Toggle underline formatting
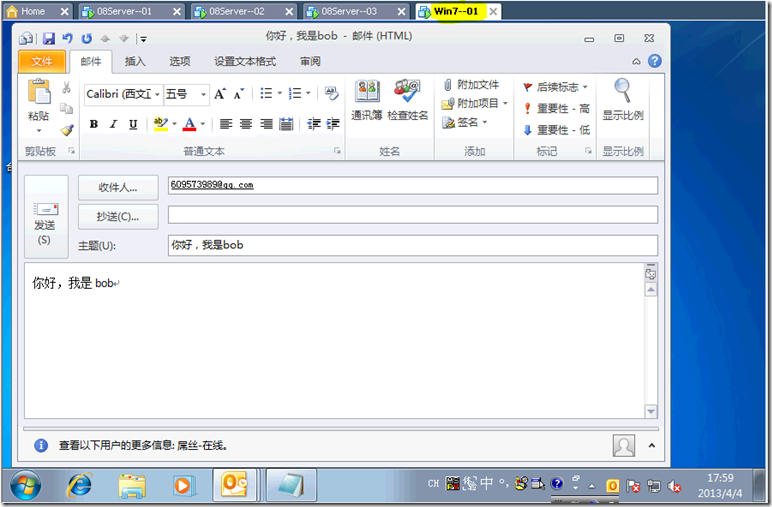This screenshot has width=772, height=507. pyautogui.click(x=133, y=124)
